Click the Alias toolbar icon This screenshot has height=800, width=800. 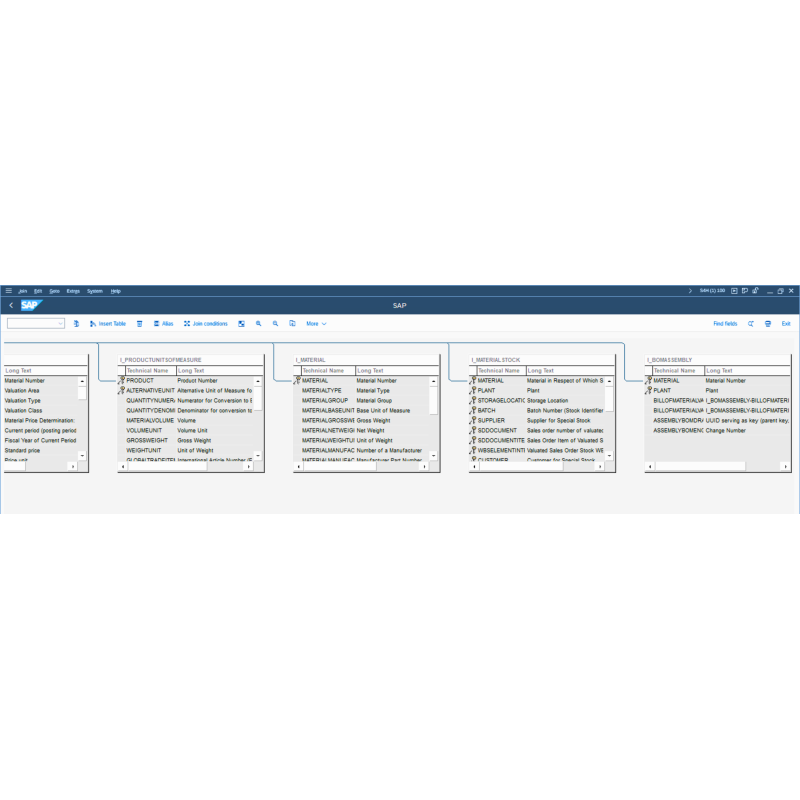[x=163, y=323]
